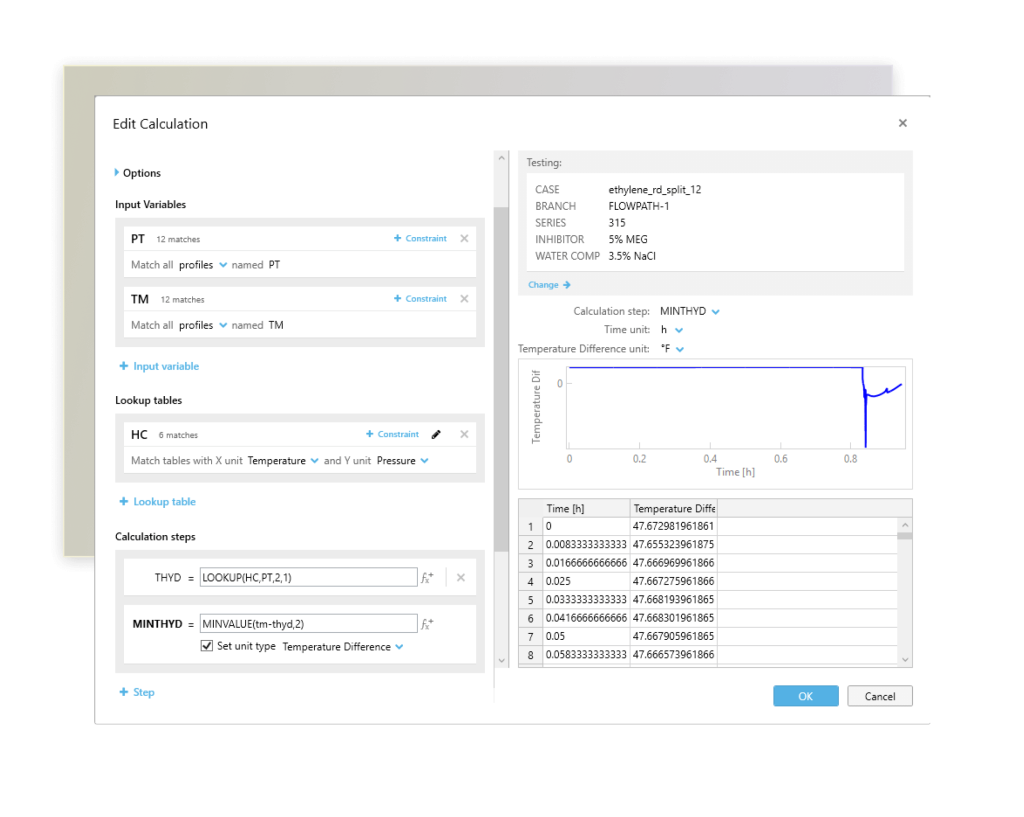Add a new Input variable
The height and width of the screenshot is (817, 1024).
pos(158,366)
